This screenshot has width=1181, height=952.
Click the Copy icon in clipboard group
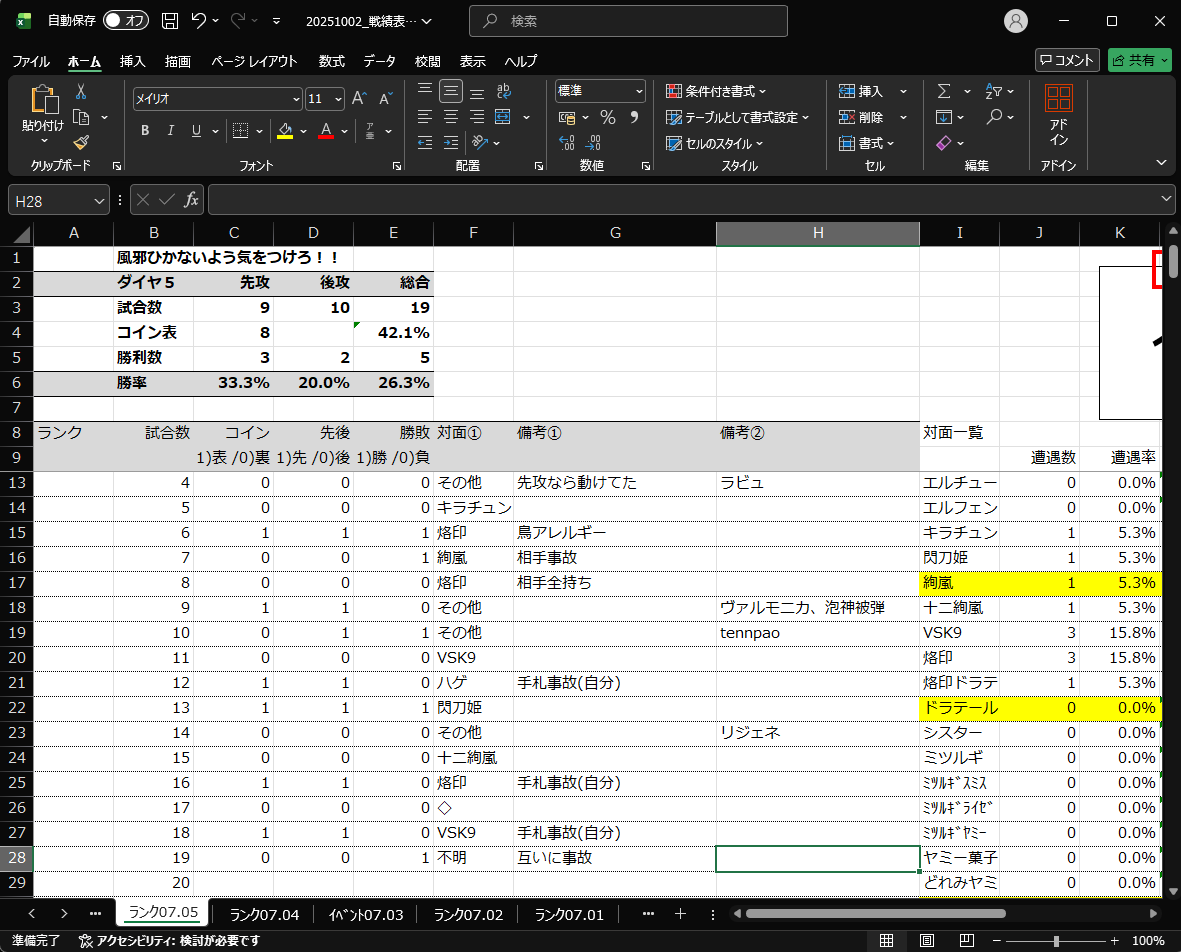click(x=81, y=117)
